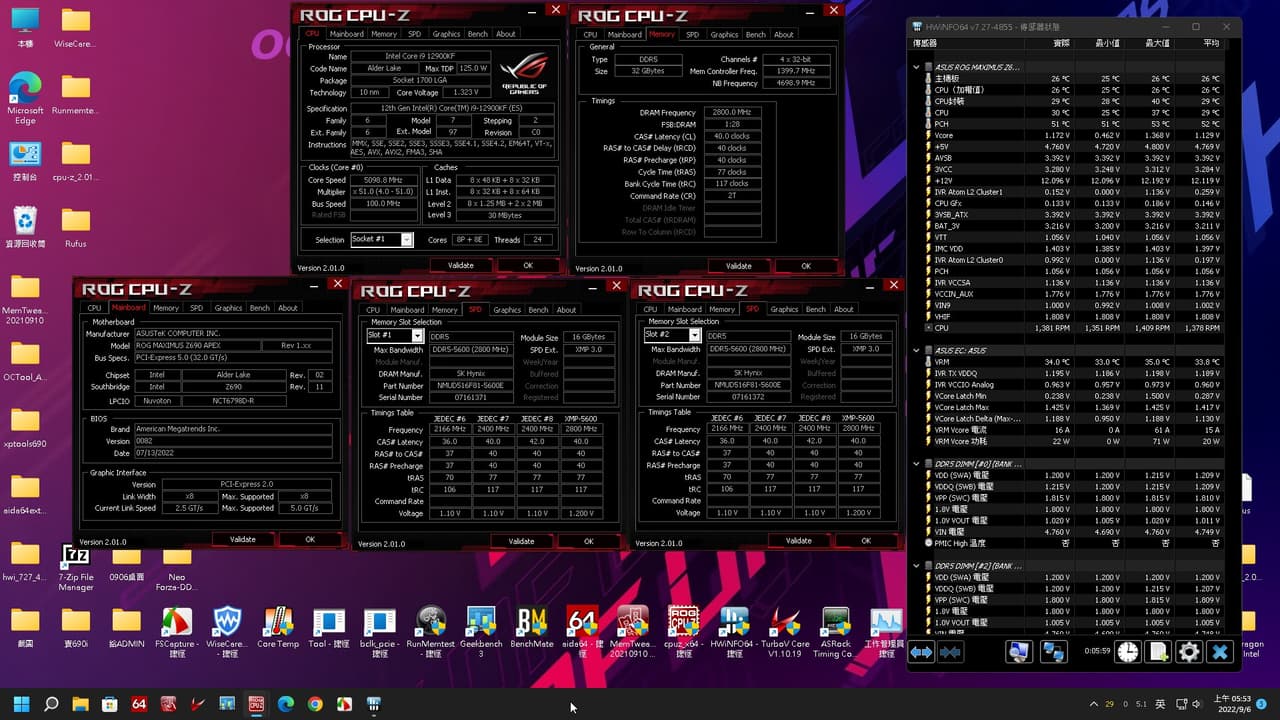
Task: Open WiseCare shield desktop shortcut
Action: pos(227,630)
